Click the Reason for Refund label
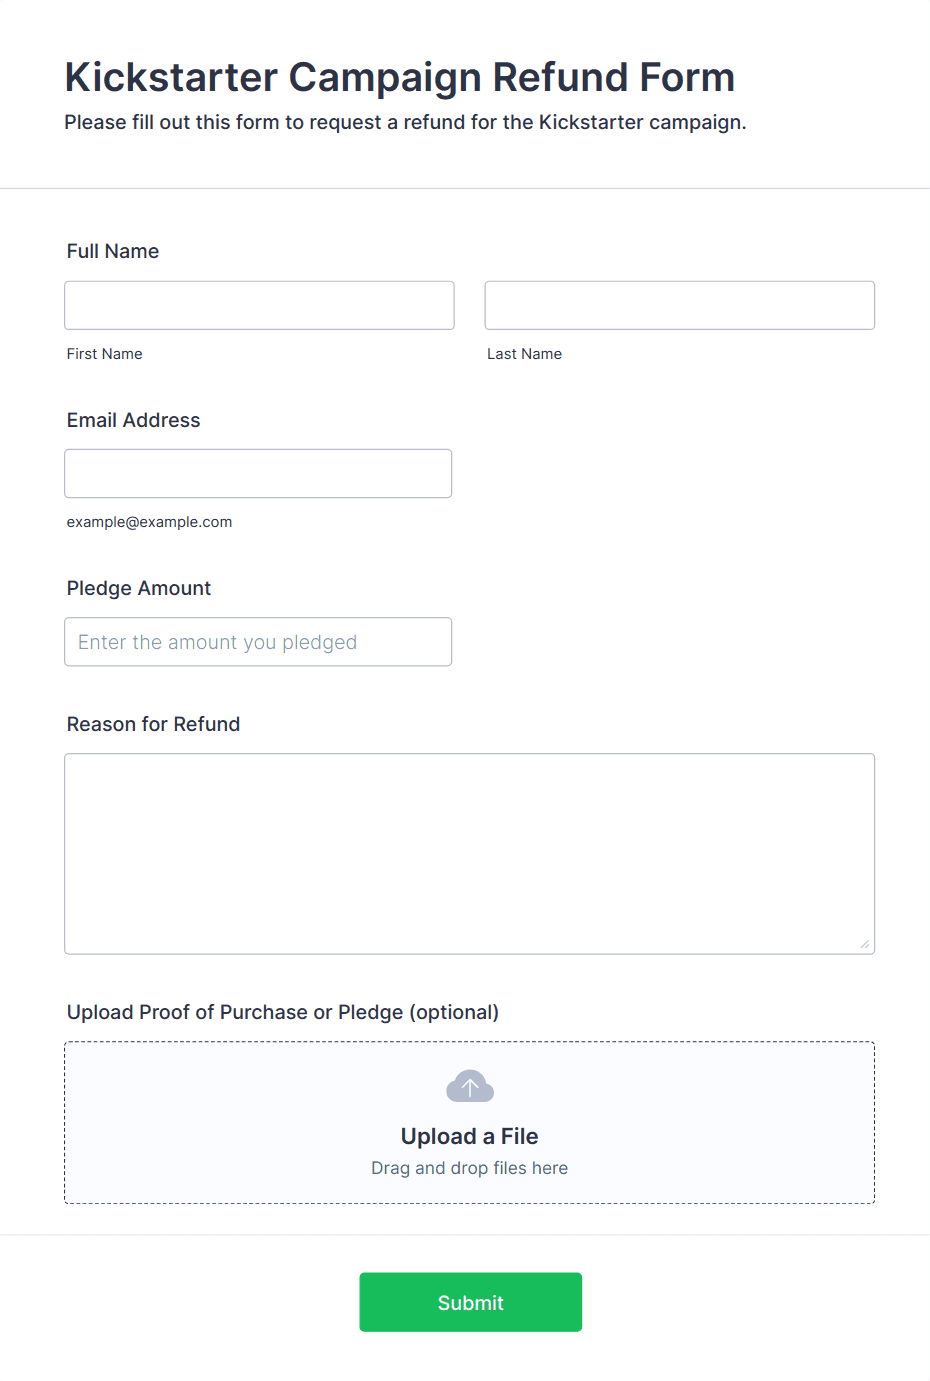This screenshot has width=930, height=1381. click(x=153, y=724)
